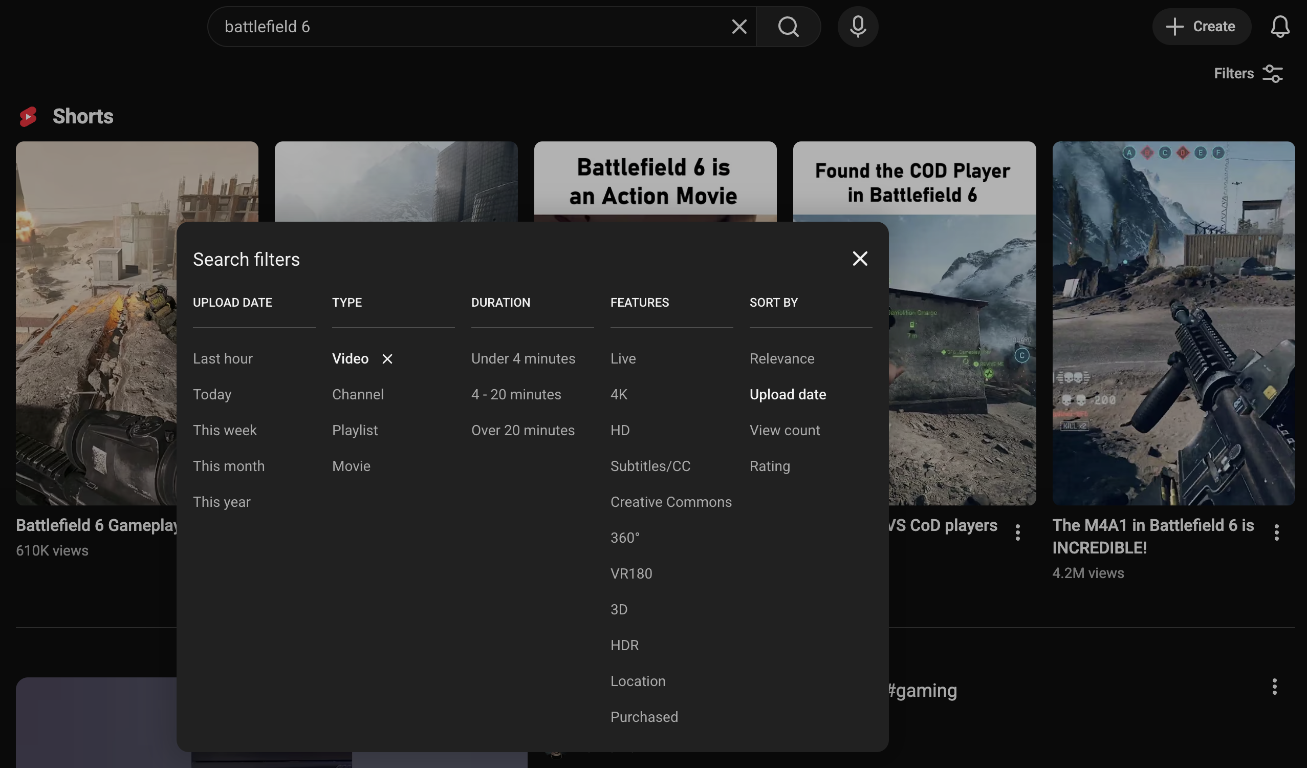Click the Create button
1307x768 pixels.
1201,26
